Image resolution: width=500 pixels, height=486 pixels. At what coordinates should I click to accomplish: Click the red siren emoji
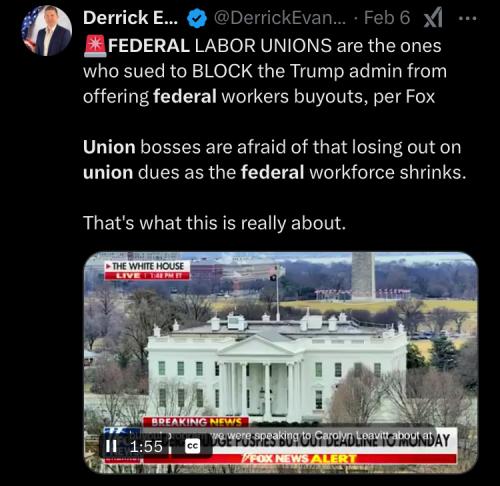pos(95,46)
